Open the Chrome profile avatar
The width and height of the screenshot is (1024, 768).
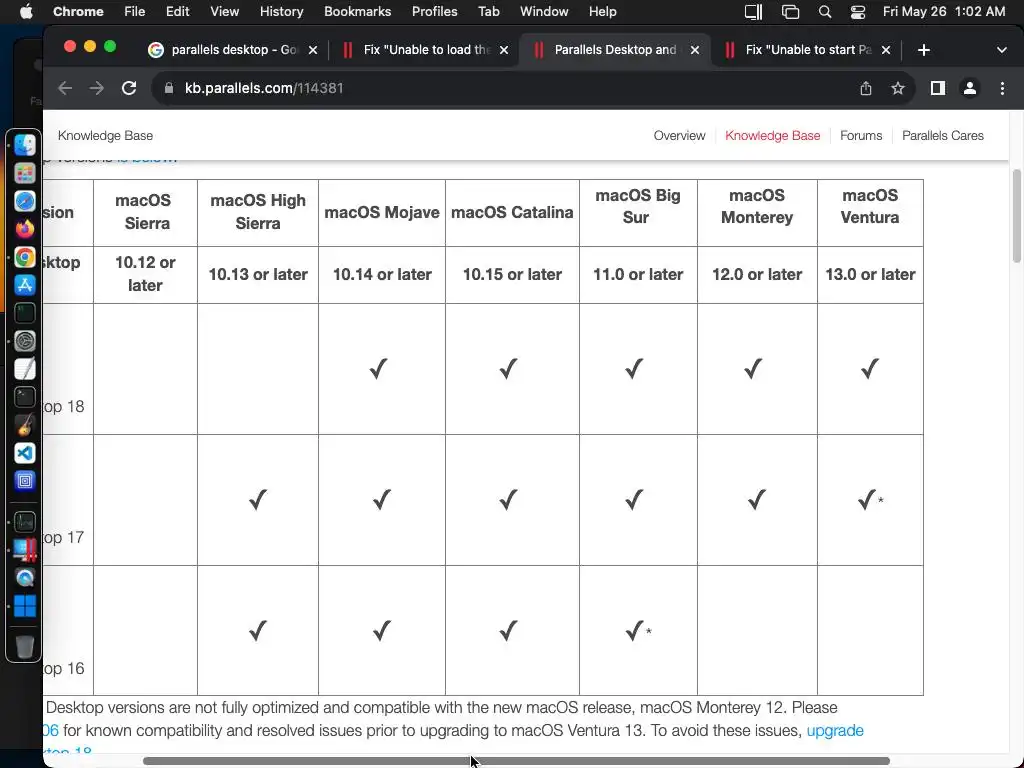[970, 88]
